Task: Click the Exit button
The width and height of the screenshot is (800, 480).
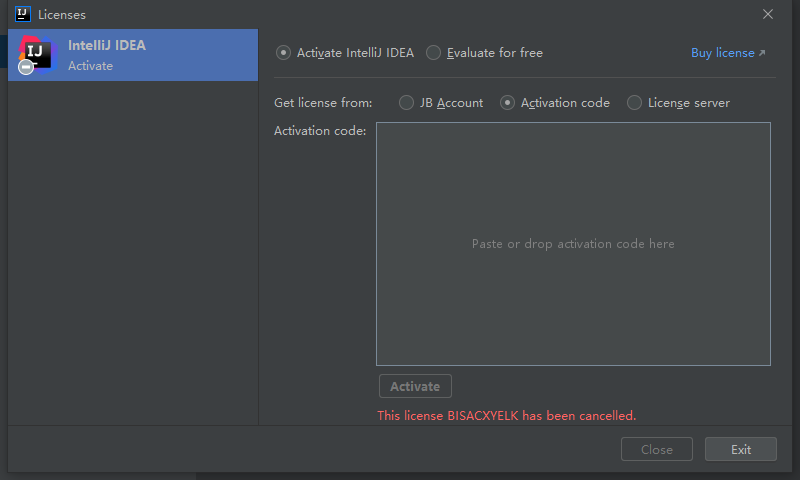Action: (x=741, y=449)
